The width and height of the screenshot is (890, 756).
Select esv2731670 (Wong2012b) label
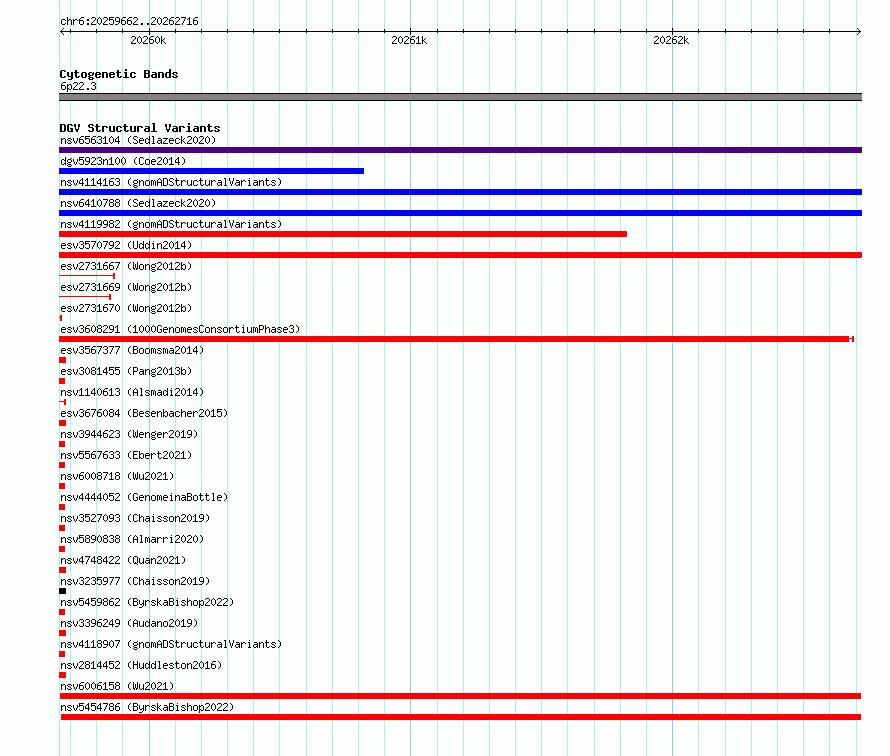(x=126, y=308)
